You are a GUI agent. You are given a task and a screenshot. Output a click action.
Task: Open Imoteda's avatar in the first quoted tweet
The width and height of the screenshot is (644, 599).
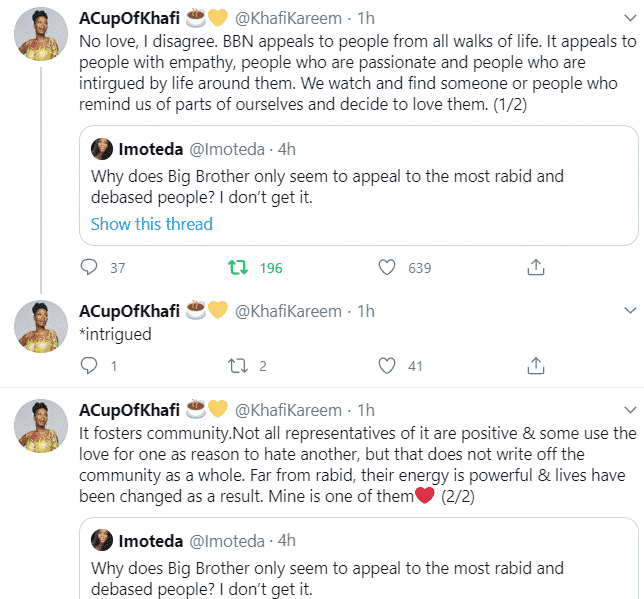[102, 149]
